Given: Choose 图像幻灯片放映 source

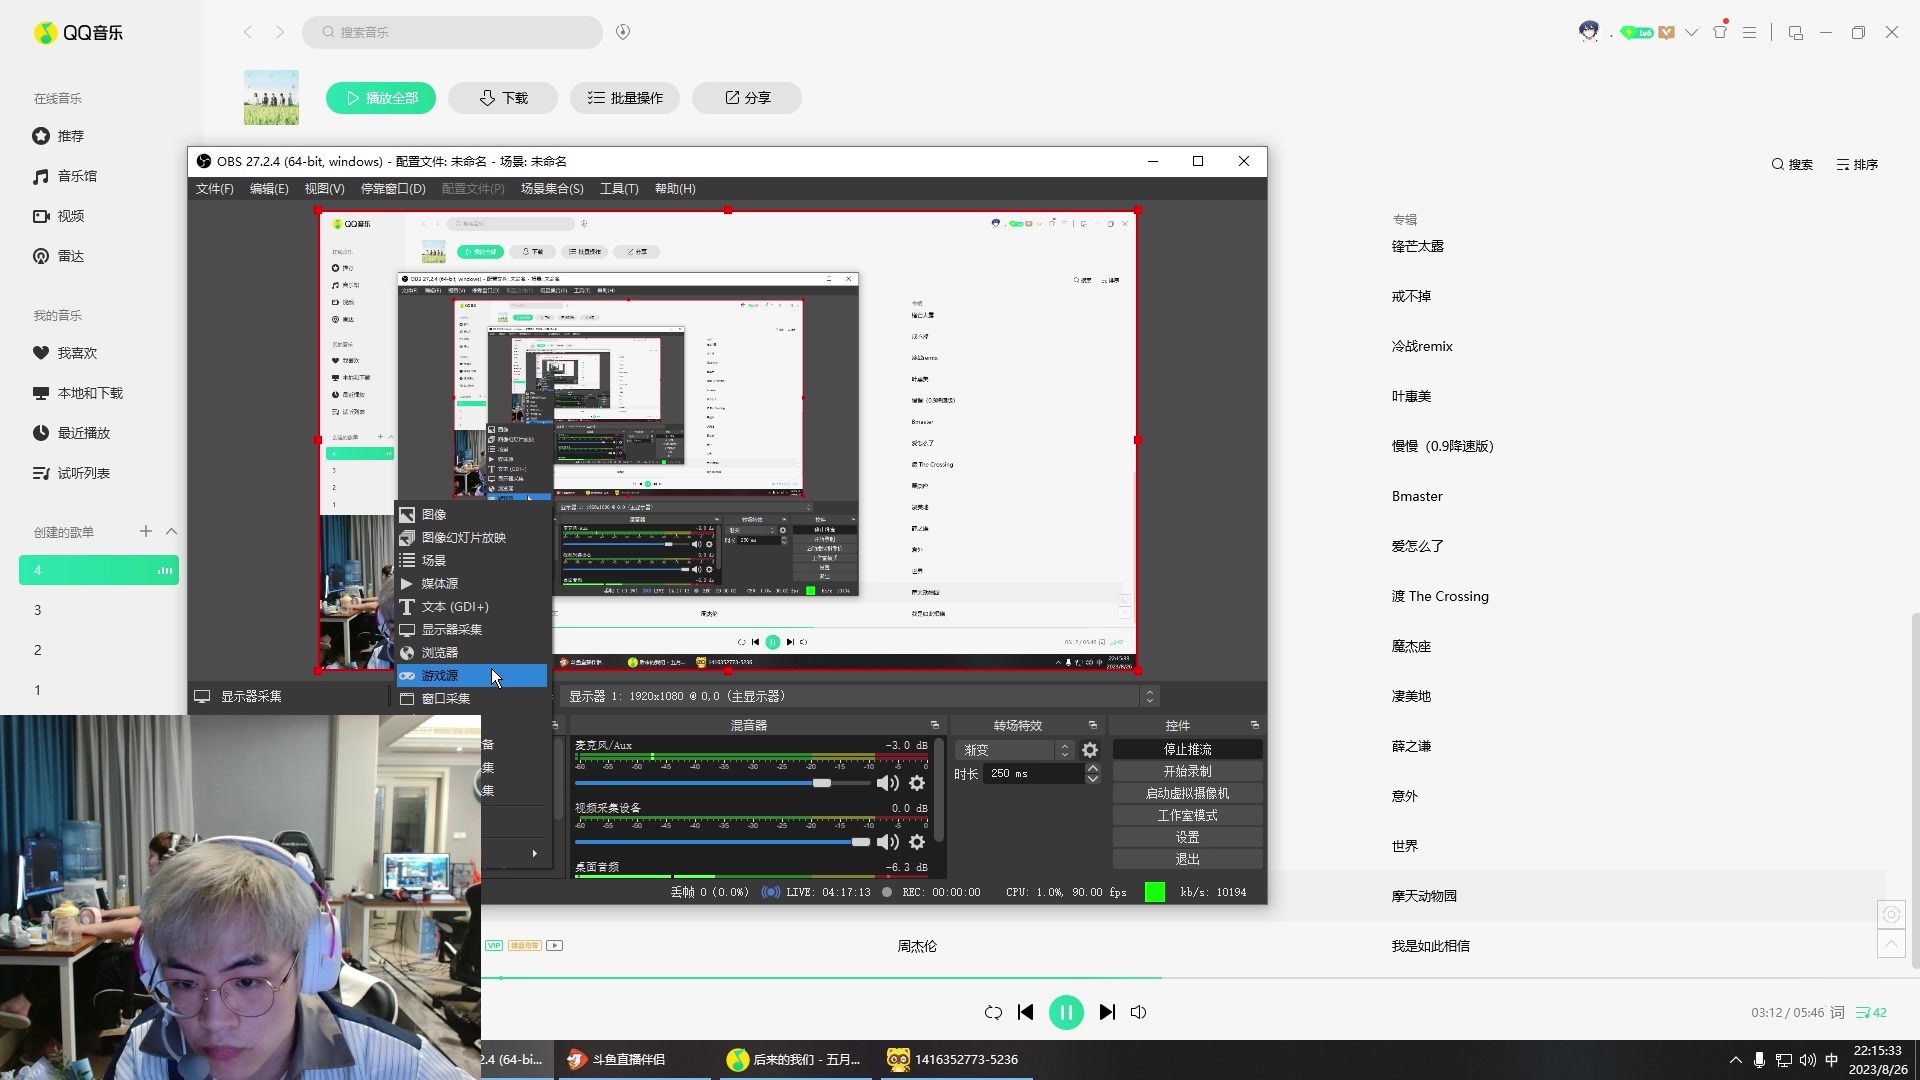Looking at the screenshot, I should pyautogui.click(x=472, y=537).
